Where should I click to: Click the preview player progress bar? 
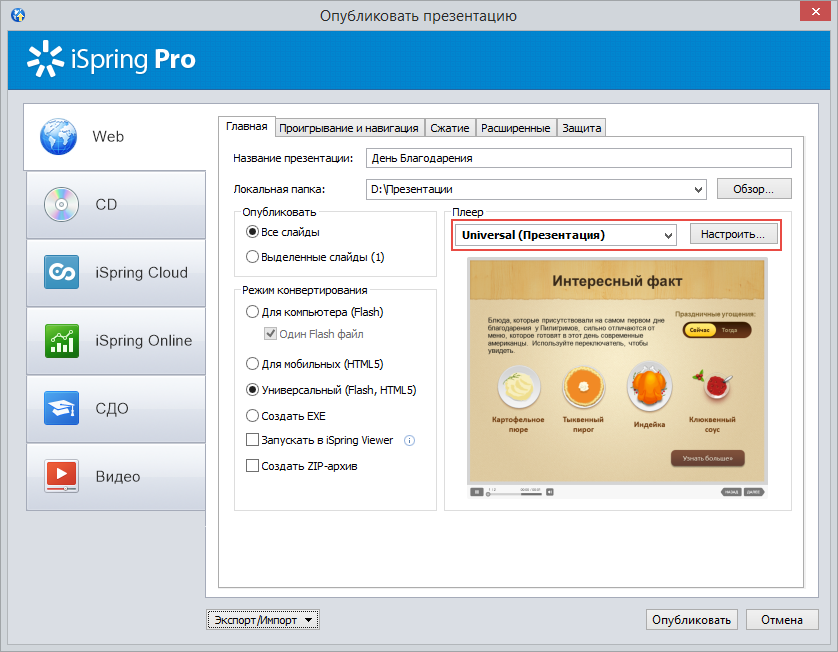514,494
